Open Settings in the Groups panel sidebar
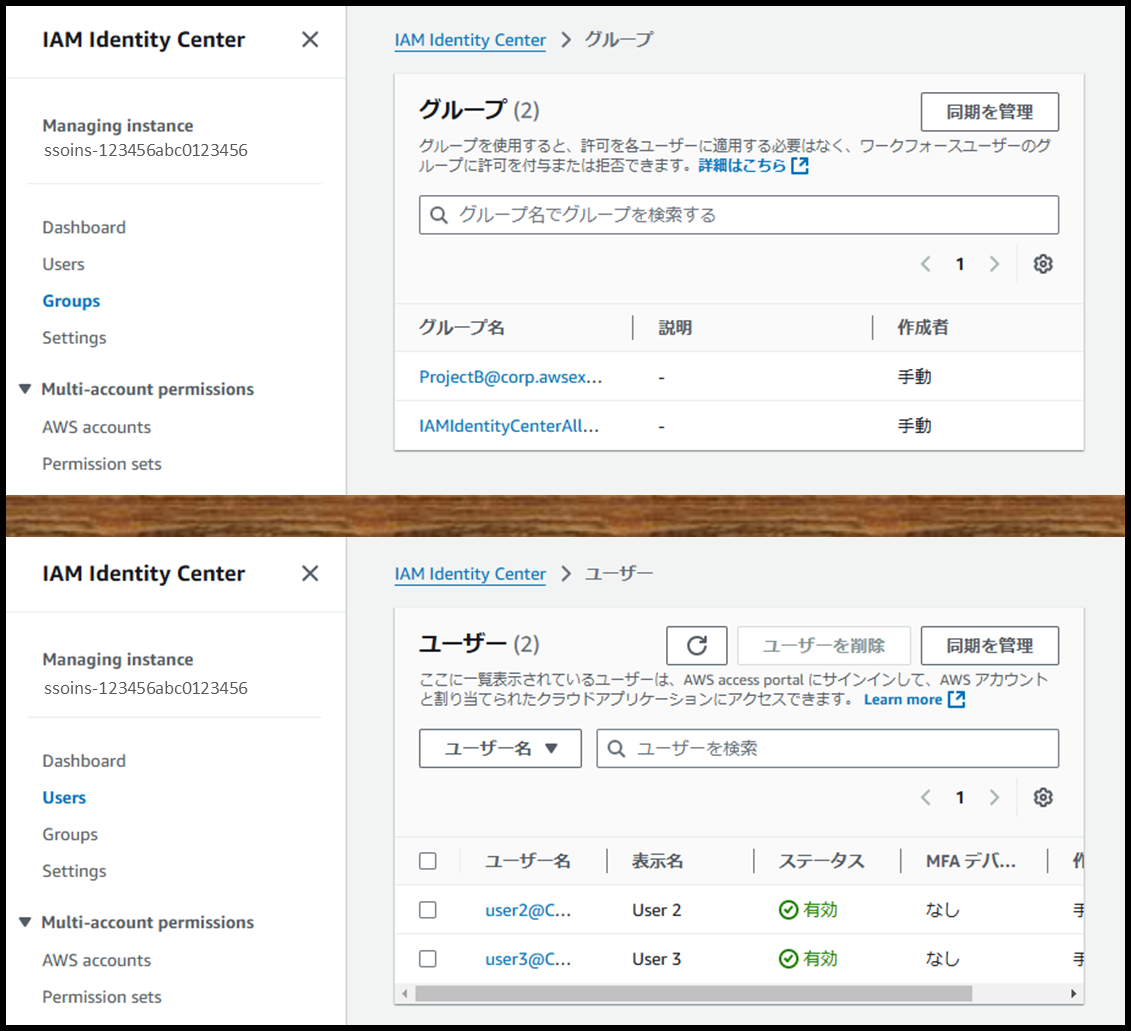 [x=74, y=338]
